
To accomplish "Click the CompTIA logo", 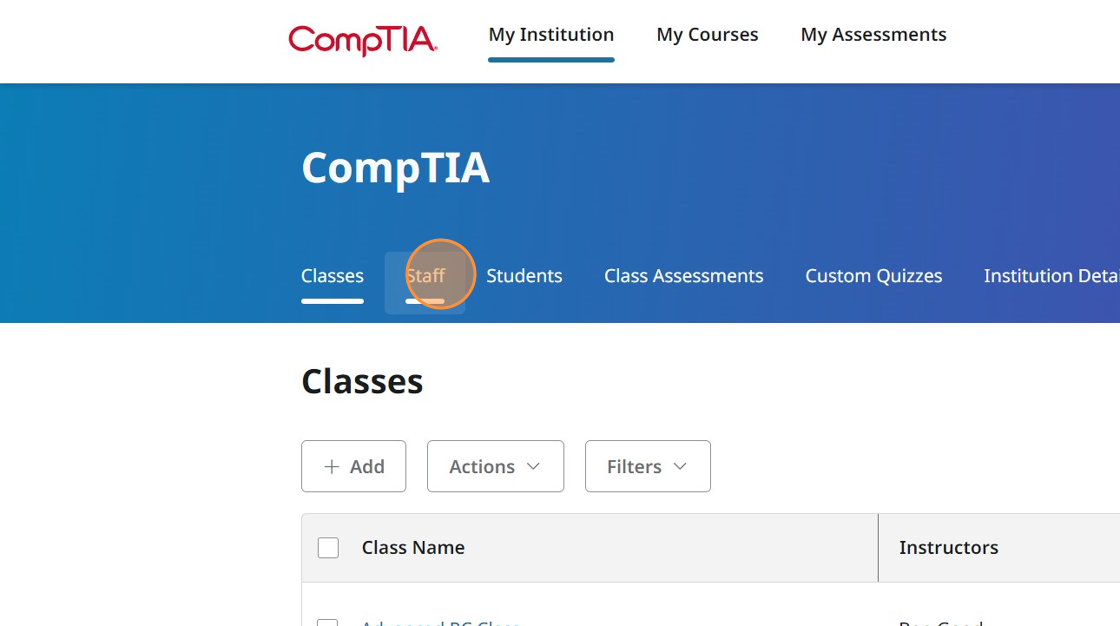I will 362,39.
